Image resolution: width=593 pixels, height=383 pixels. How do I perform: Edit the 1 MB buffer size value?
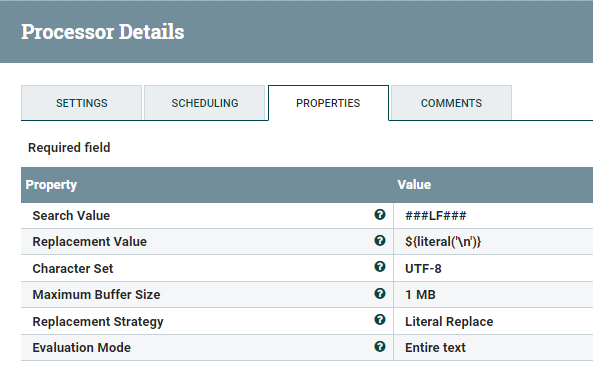point(493,295)
